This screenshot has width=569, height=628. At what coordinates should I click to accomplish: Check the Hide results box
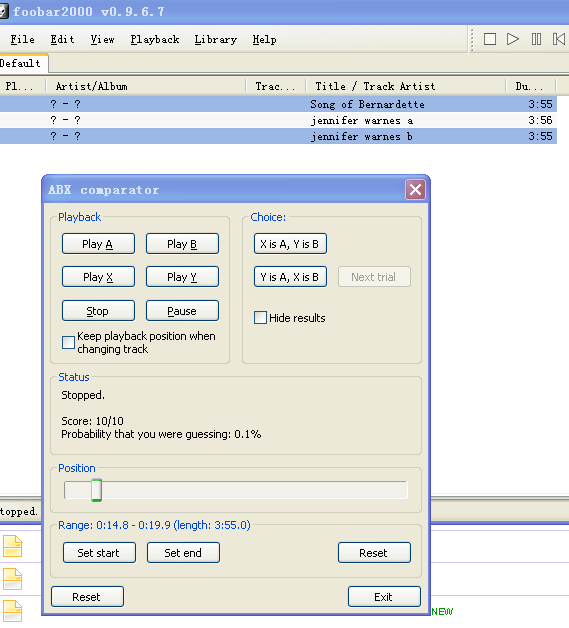tap(260, 318)
